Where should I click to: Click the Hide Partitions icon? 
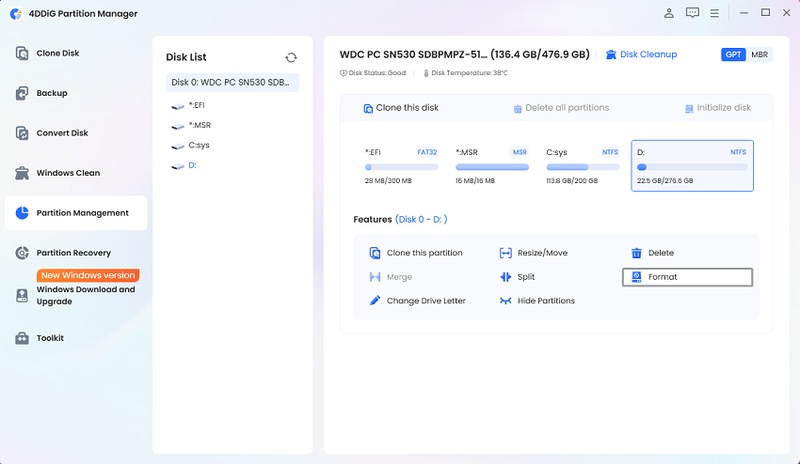coord(505,301)
